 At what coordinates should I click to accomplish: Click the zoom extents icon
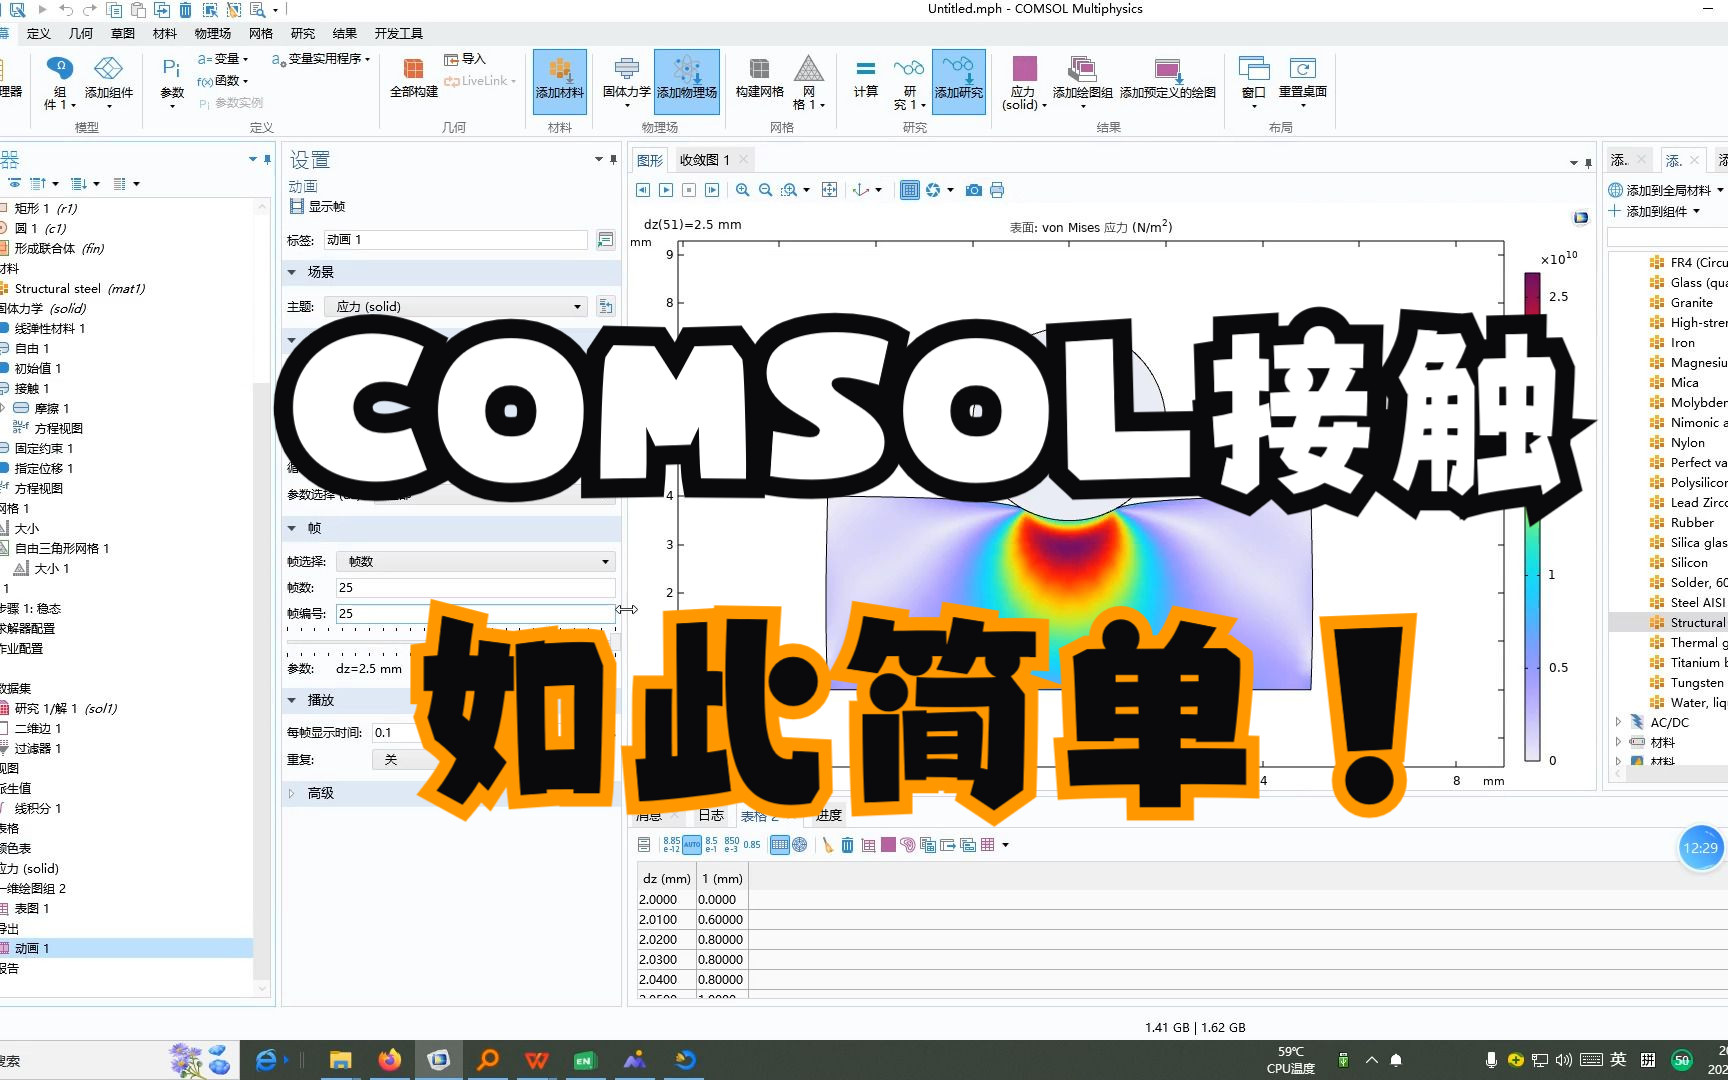829,190
